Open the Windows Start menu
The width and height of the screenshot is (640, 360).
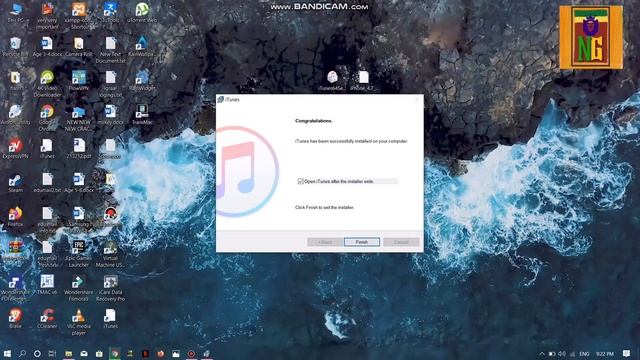tap(7, 353)
